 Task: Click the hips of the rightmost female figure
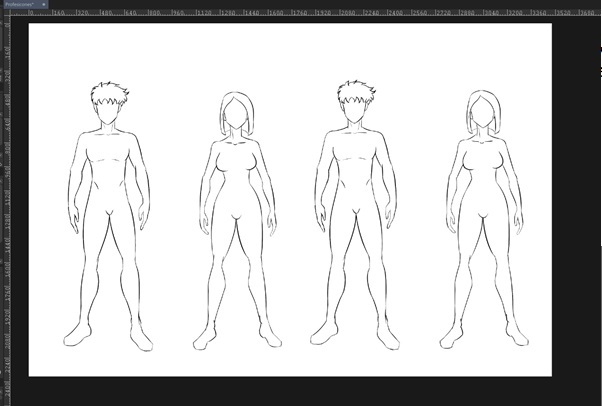click(481, 205)
